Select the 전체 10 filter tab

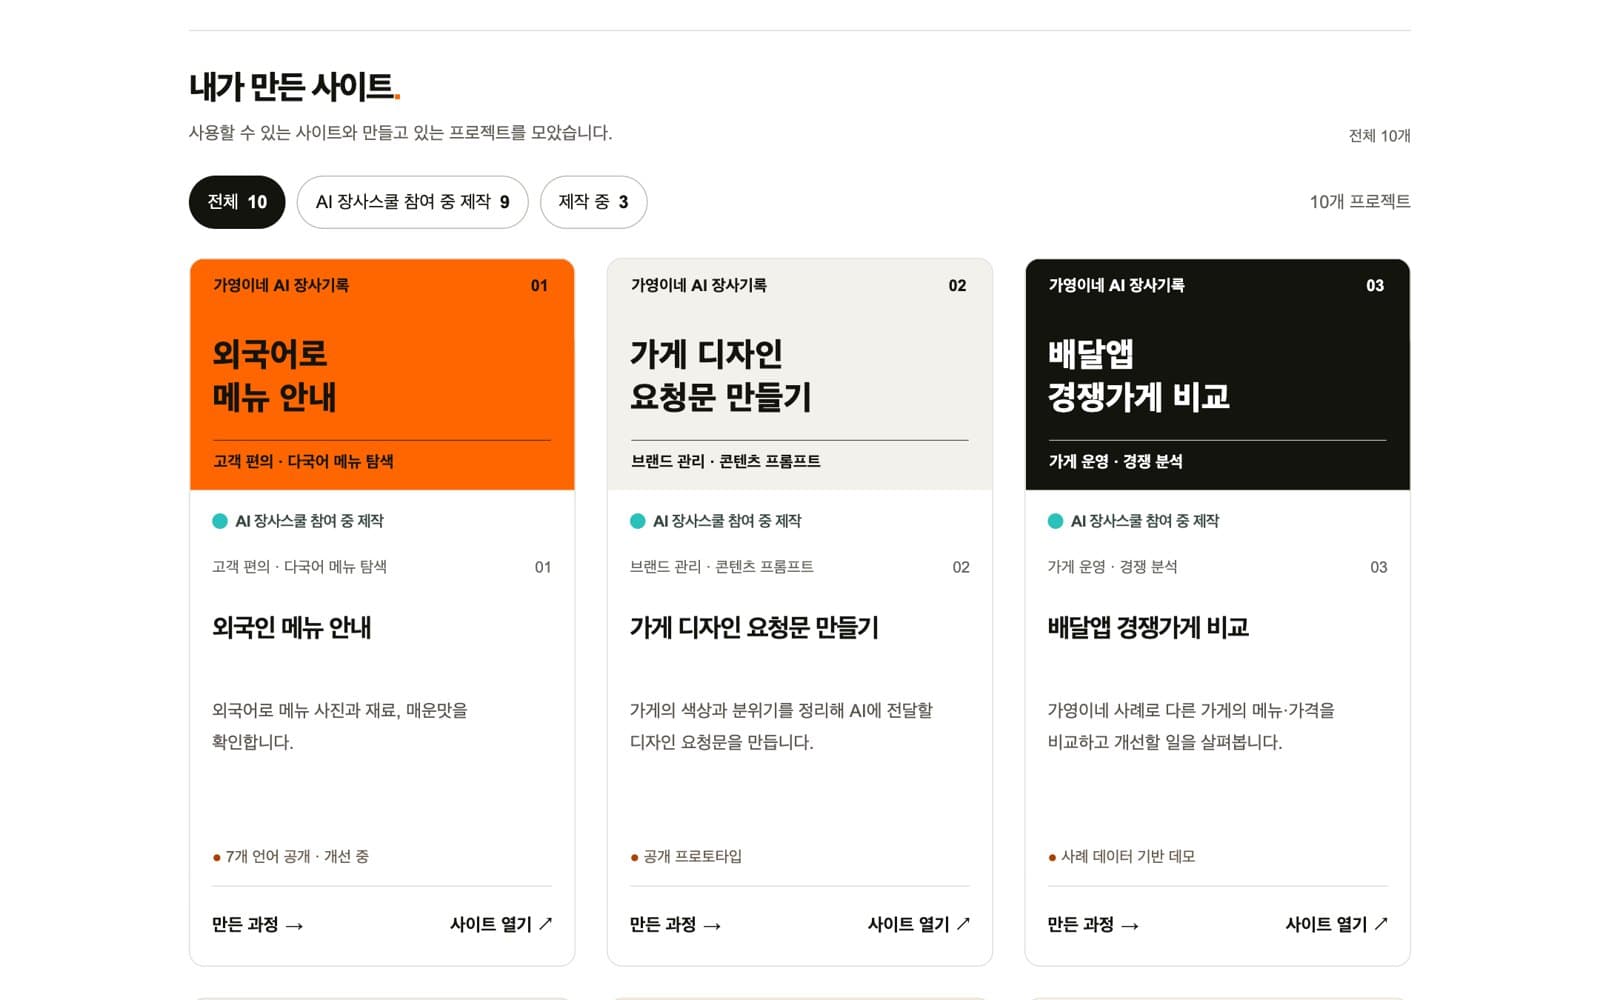pos(237,202)
